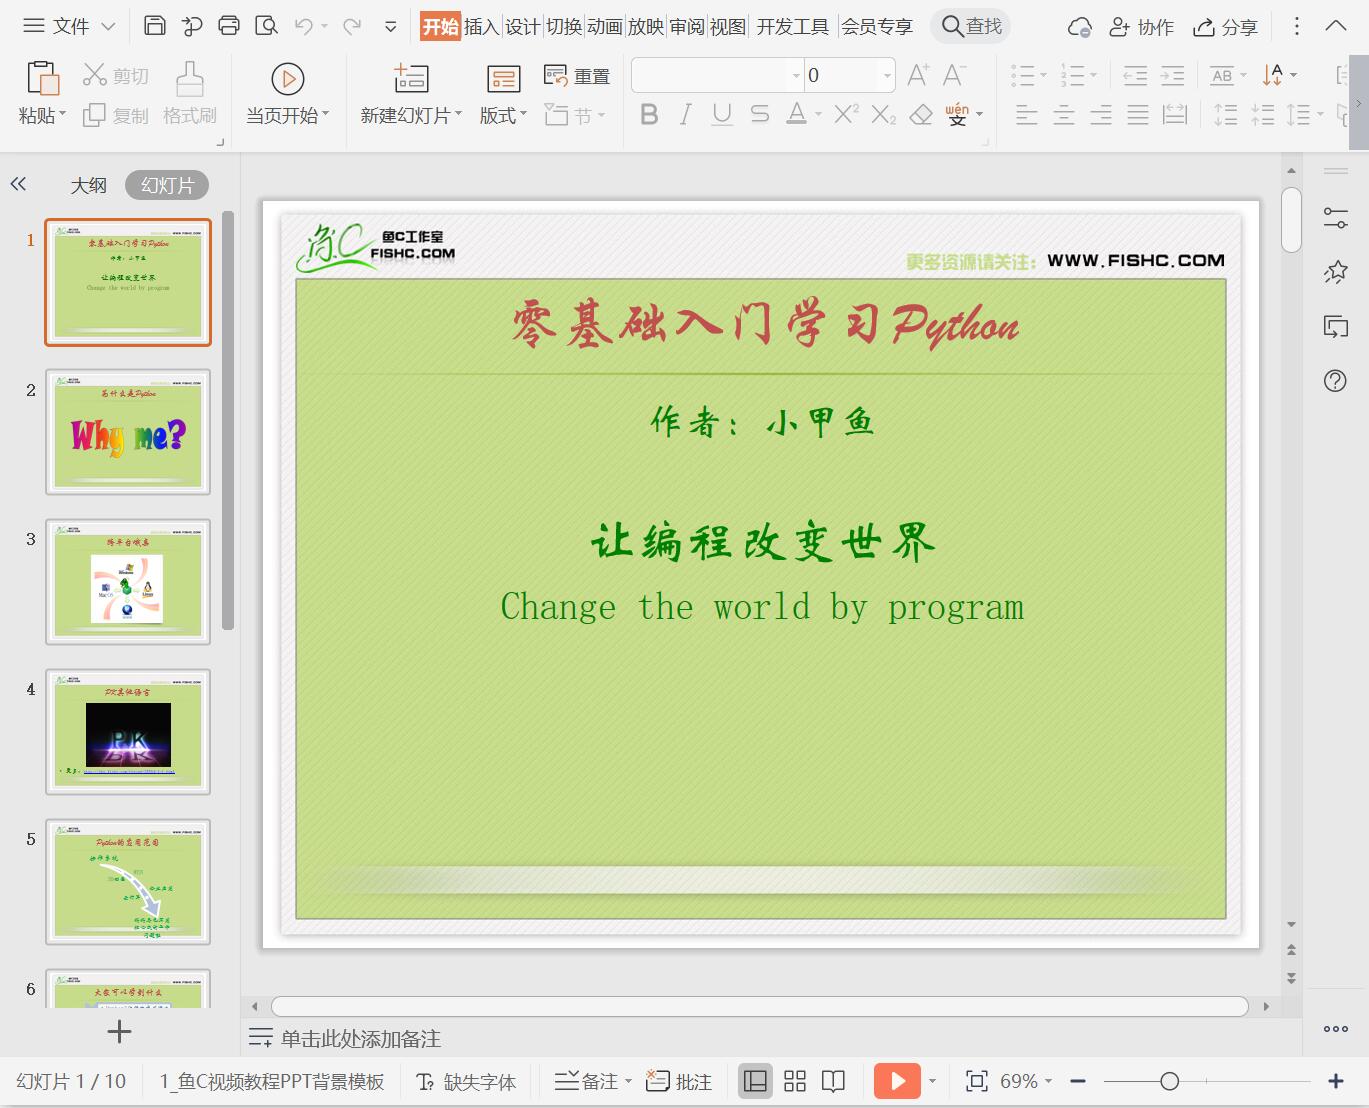Viewport: 1369px width, 1108px height.
Task: Click the 查找 find button
Action: [x=969, y=27]
